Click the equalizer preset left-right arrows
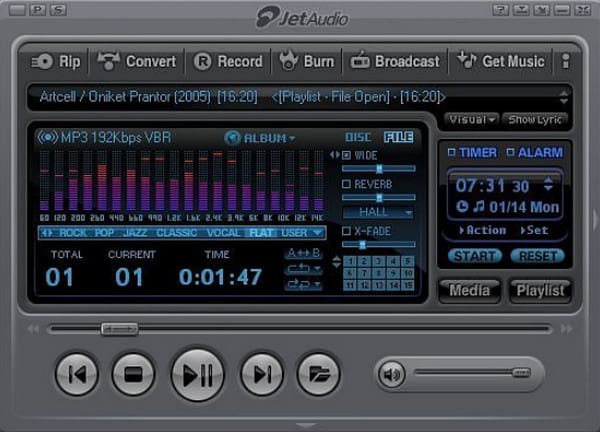 47,233
